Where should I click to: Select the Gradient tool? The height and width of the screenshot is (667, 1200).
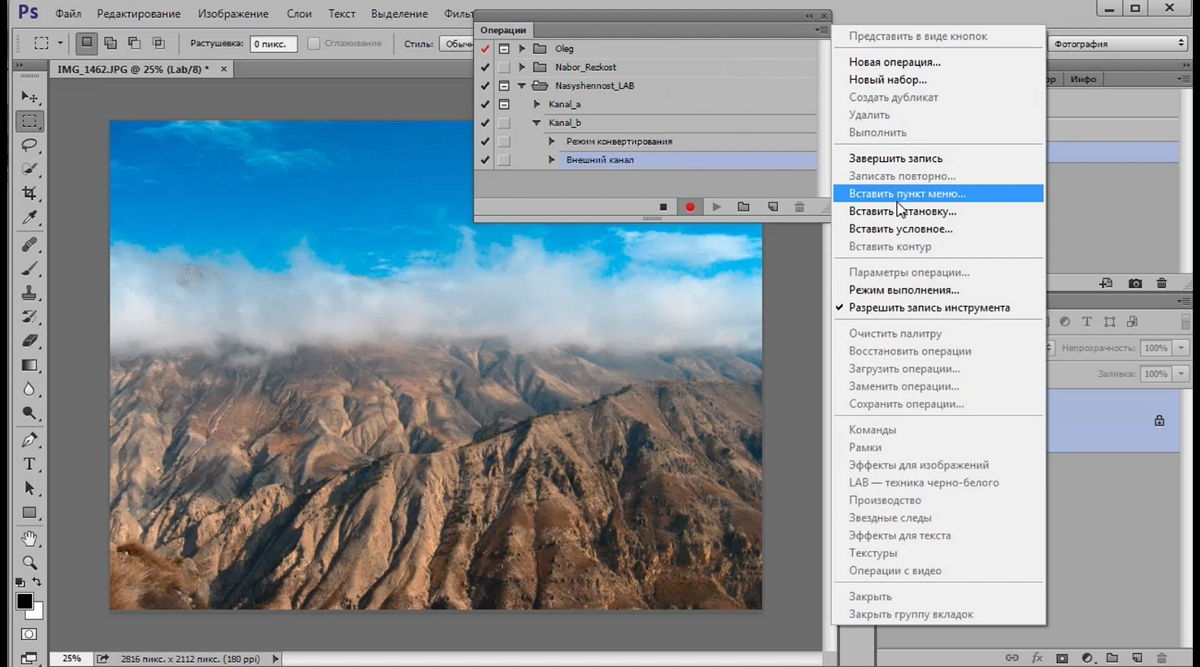(30, 365)
